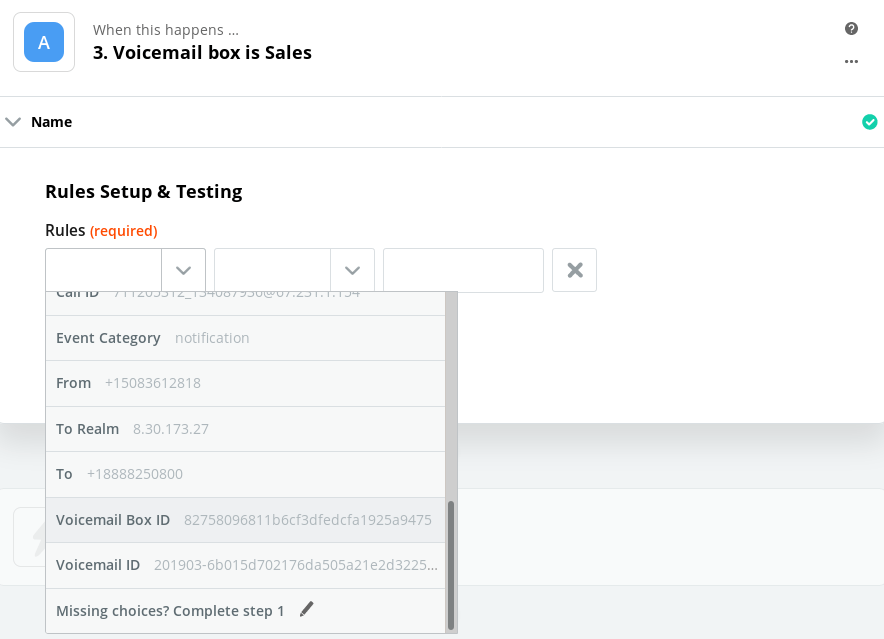Remove the rule with the X button
The width and height of the screenshot is (884, 639).
(574, 270)
